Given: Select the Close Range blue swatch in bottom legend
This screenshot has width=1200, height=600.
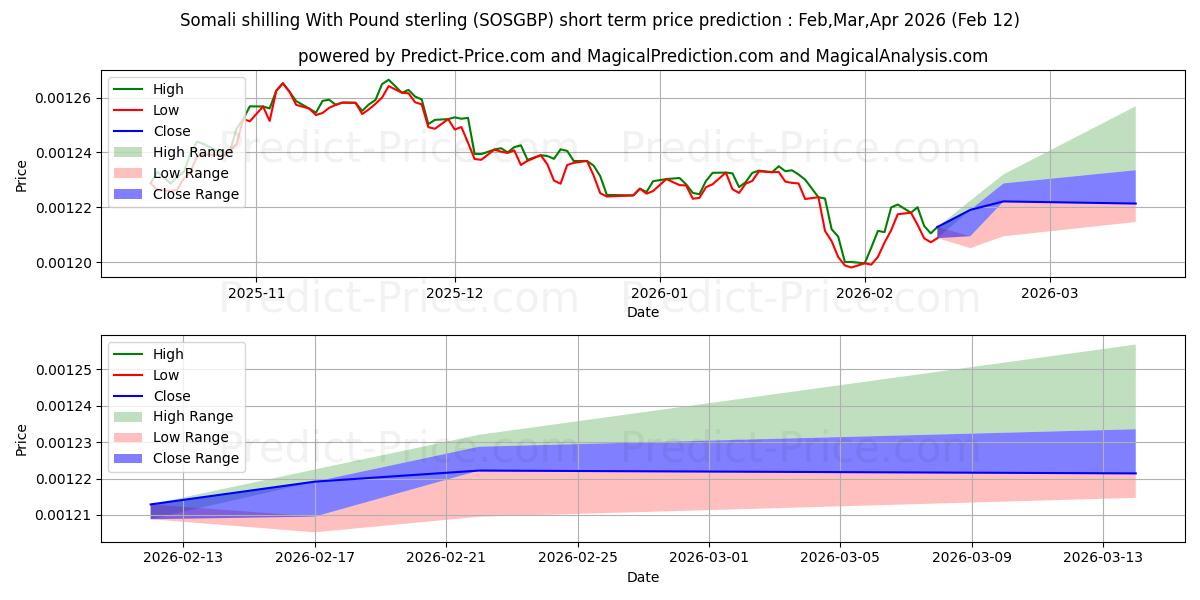Looking at the screenshot, I should coord(130,458).
